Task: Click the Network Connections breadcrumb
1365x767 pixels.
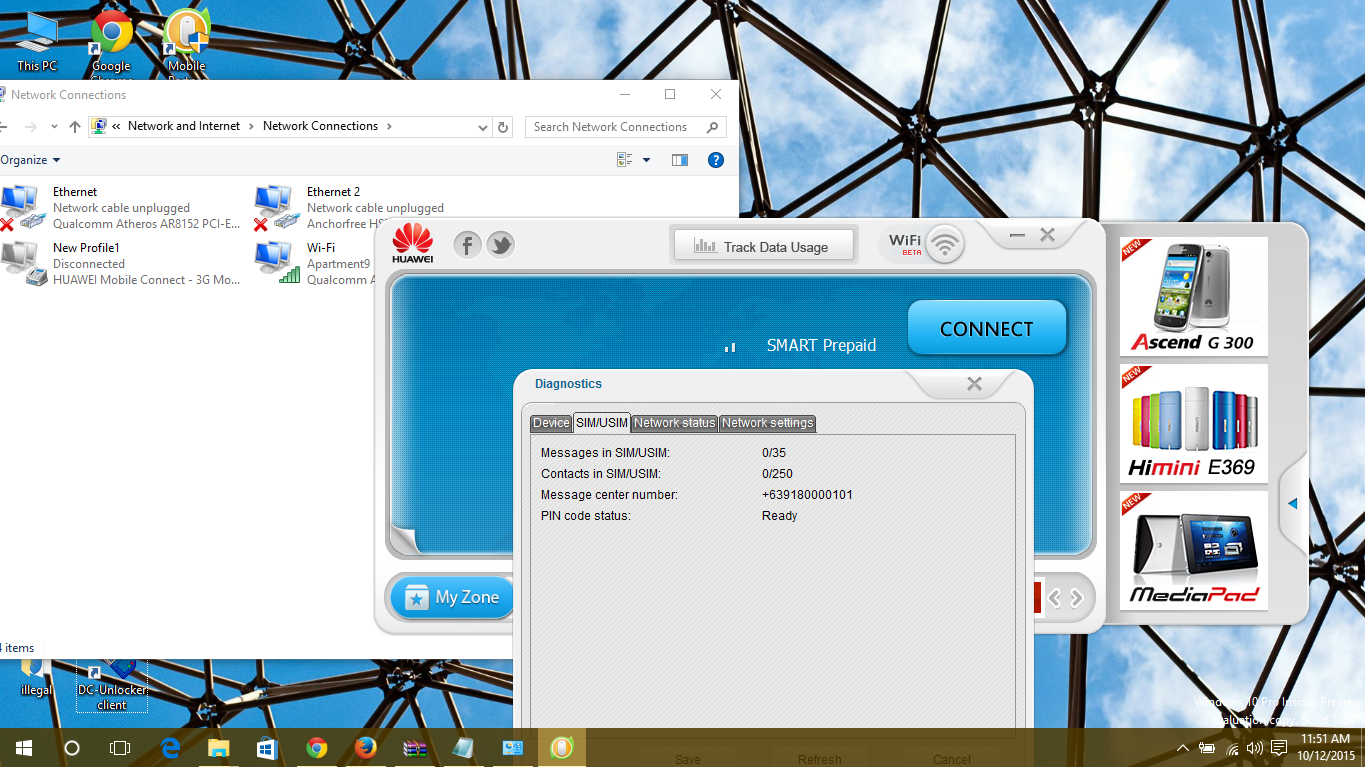Action: 320,126
